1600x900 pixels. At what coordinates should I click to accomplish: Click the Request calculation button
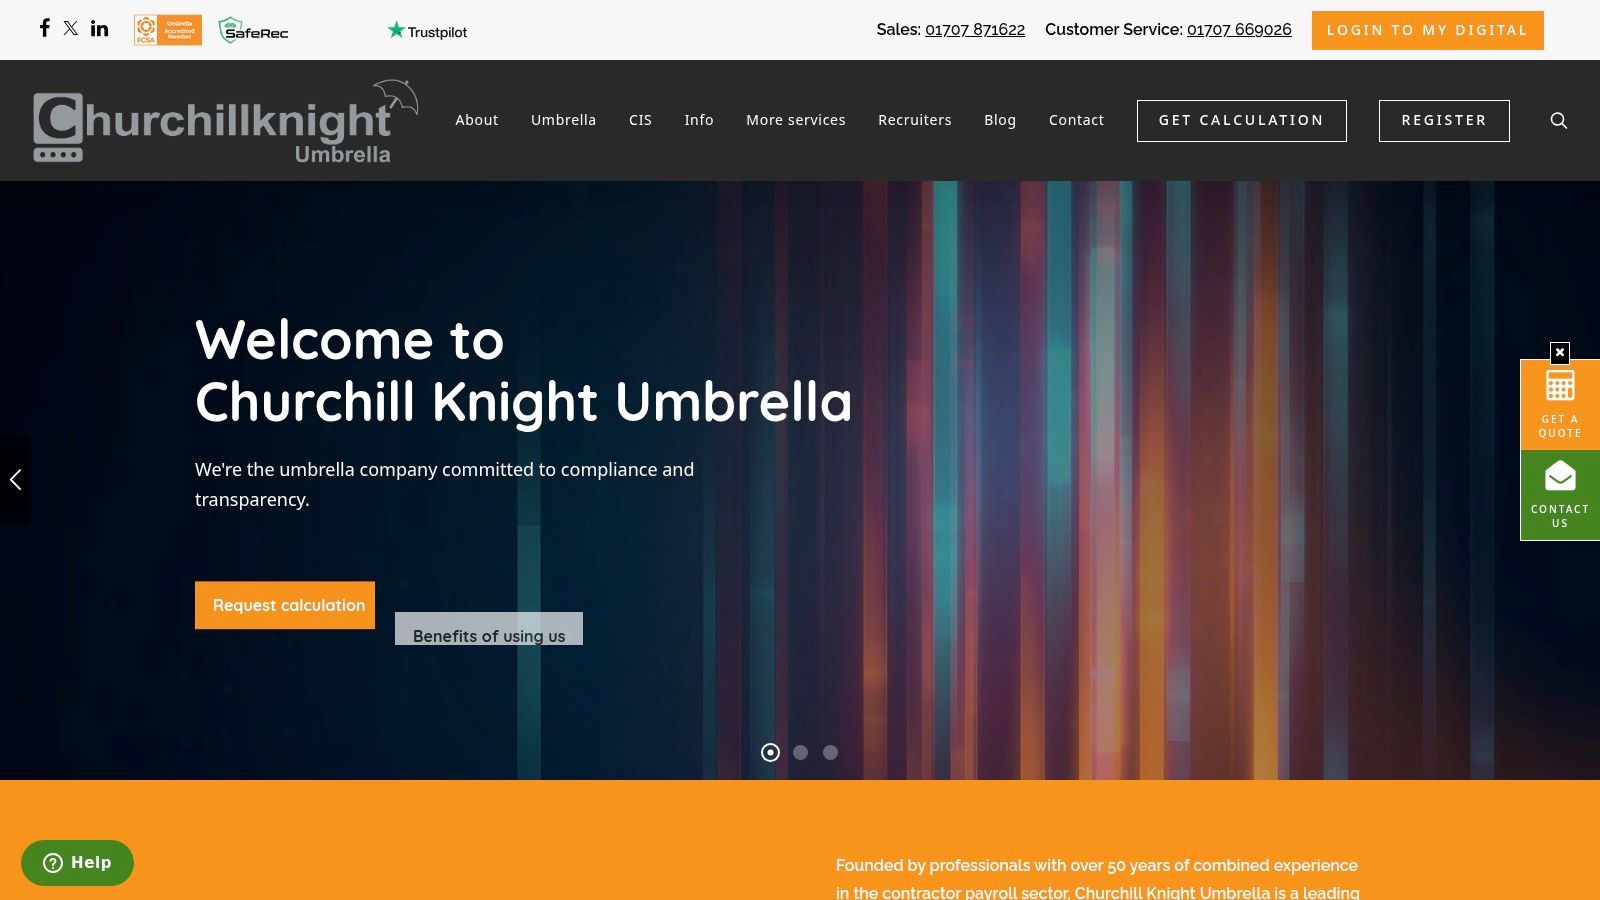point(285,605)
